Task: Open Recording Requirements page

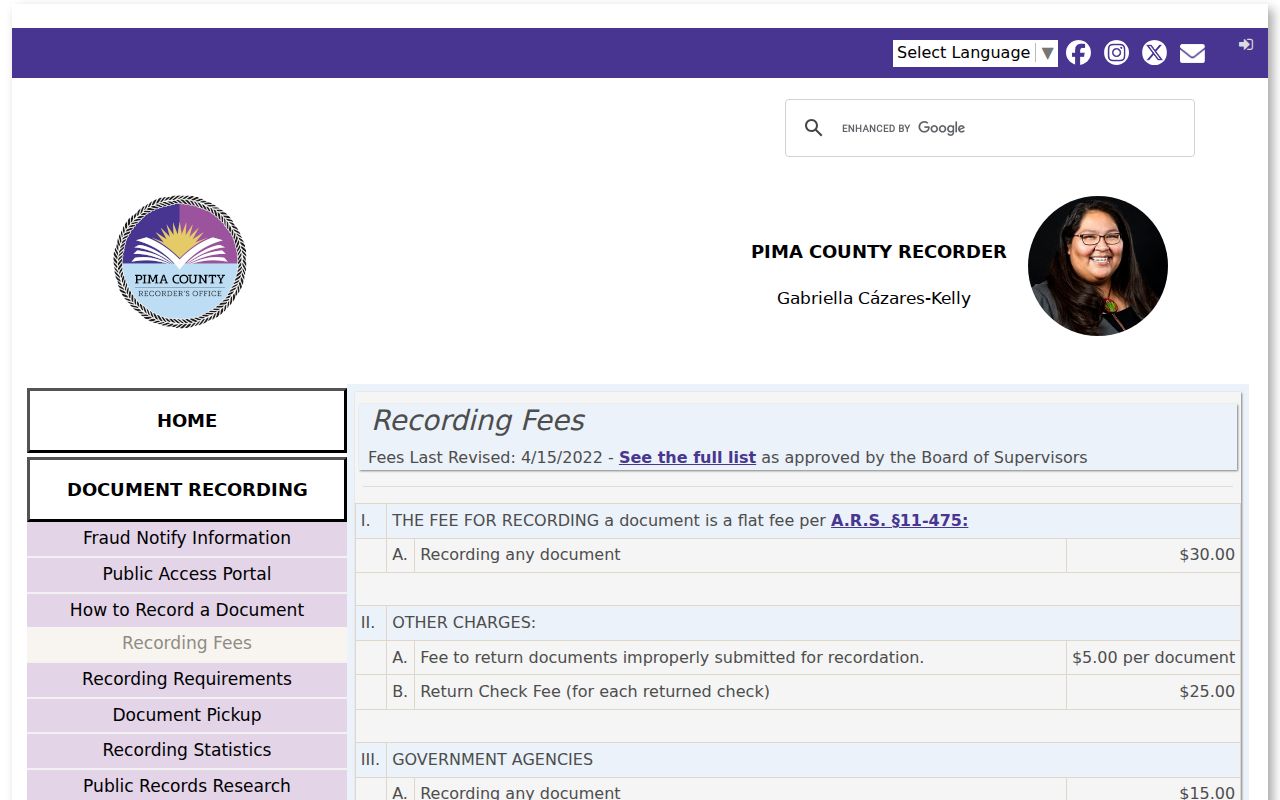Action: [x=187, y=679]
